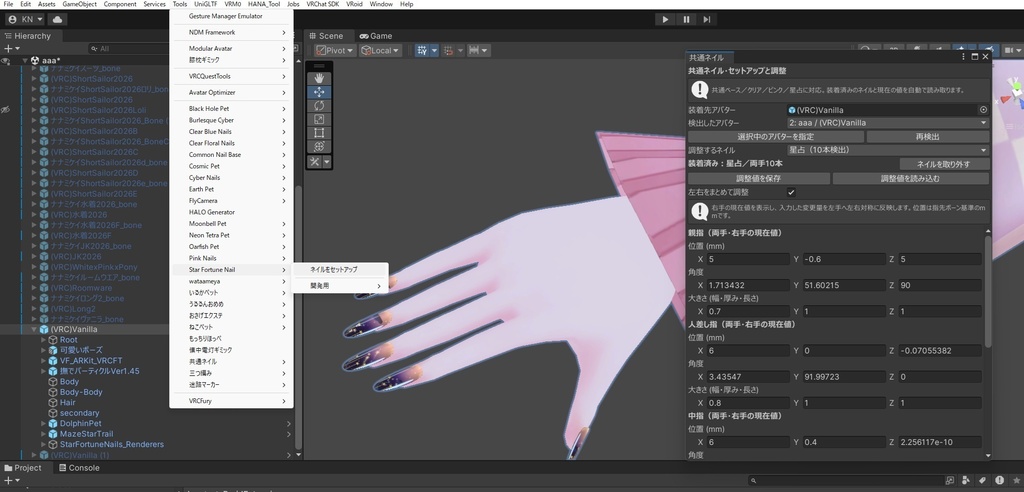The height and width of the screenshot is (492, 1024).
Task: Click the 共通ネイル panel vertical scrollbar
Action: pyautogui.click(x=988, y=291)
